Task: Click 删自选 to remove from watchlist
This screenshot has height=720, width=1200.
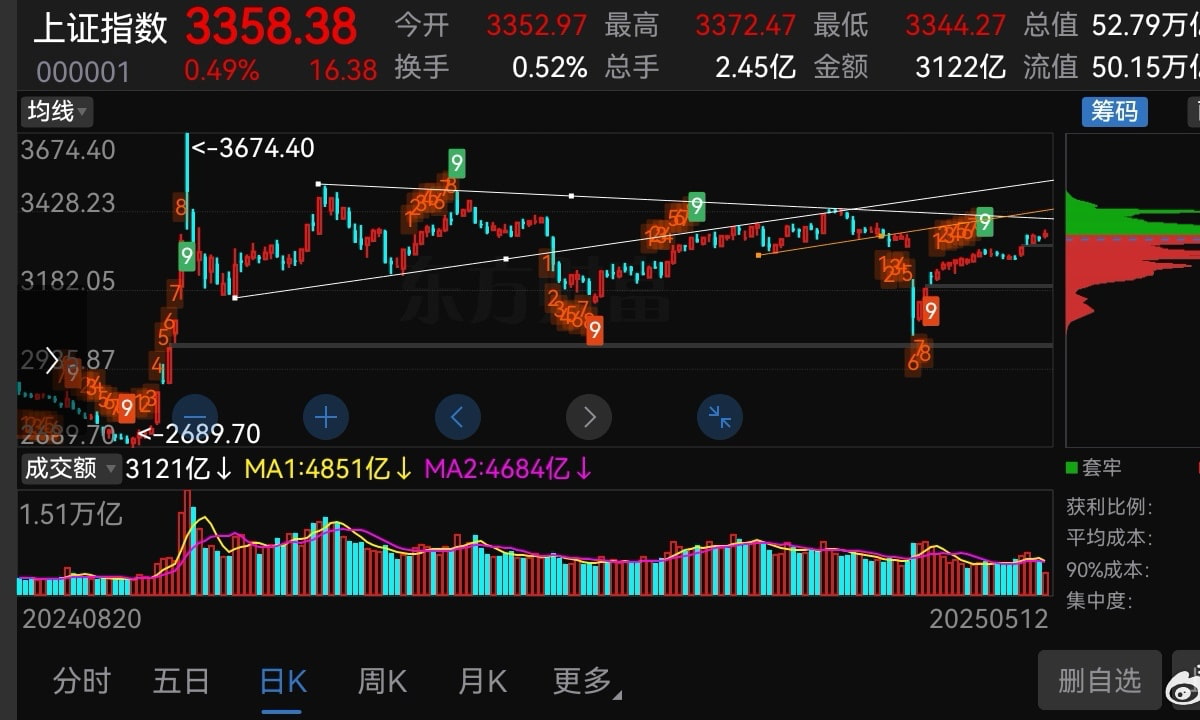Action: (1099, 681)
